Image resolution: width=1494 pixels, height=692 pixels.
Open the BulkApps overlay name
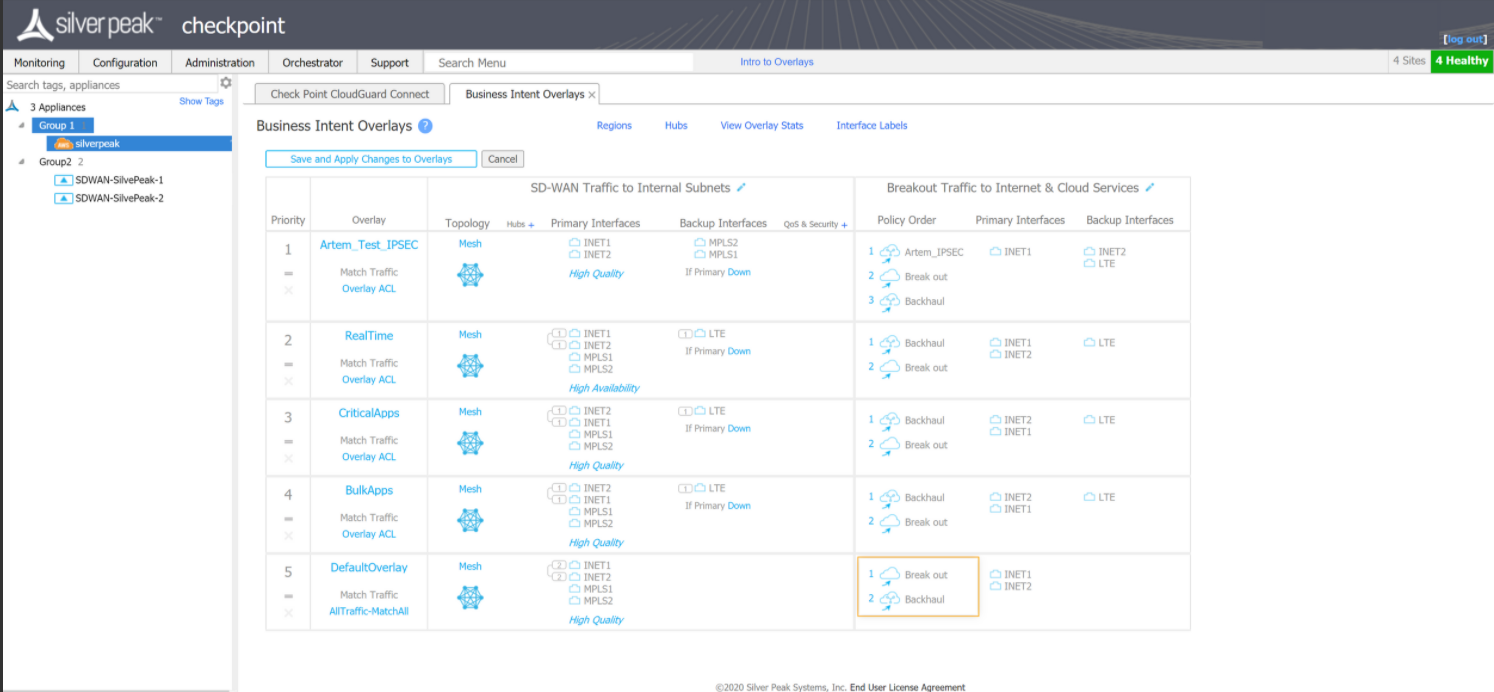369,490
